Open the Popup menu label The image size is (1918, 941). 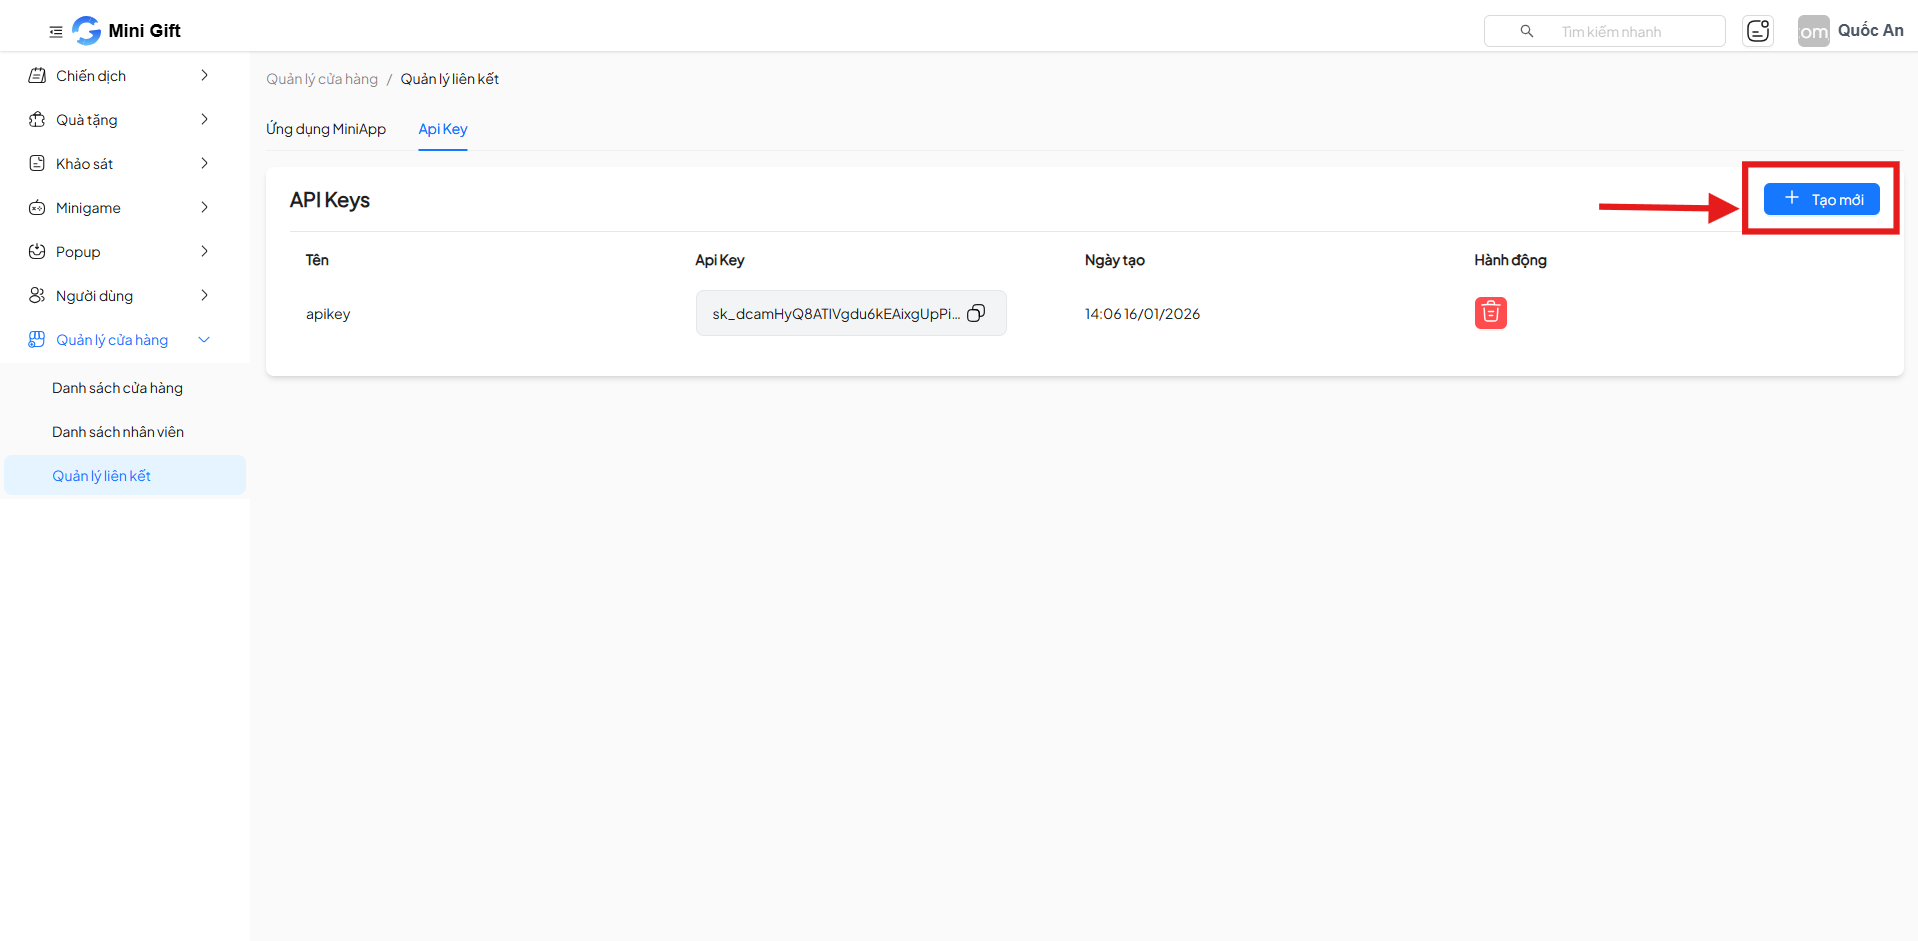(78, 252)
